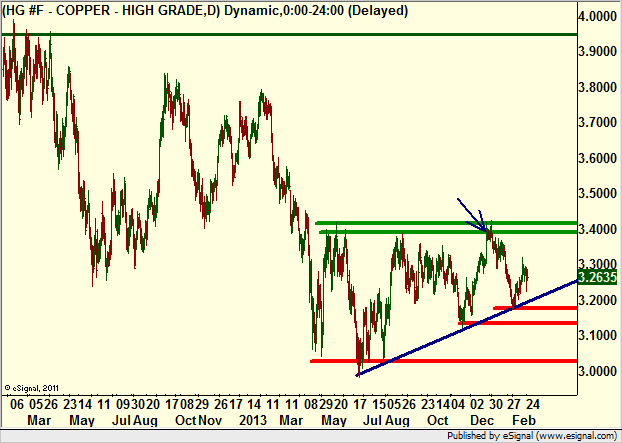Select the 150526 date tick label
The width and height of the screenshot is (622, 443).
tap(394, 404)
